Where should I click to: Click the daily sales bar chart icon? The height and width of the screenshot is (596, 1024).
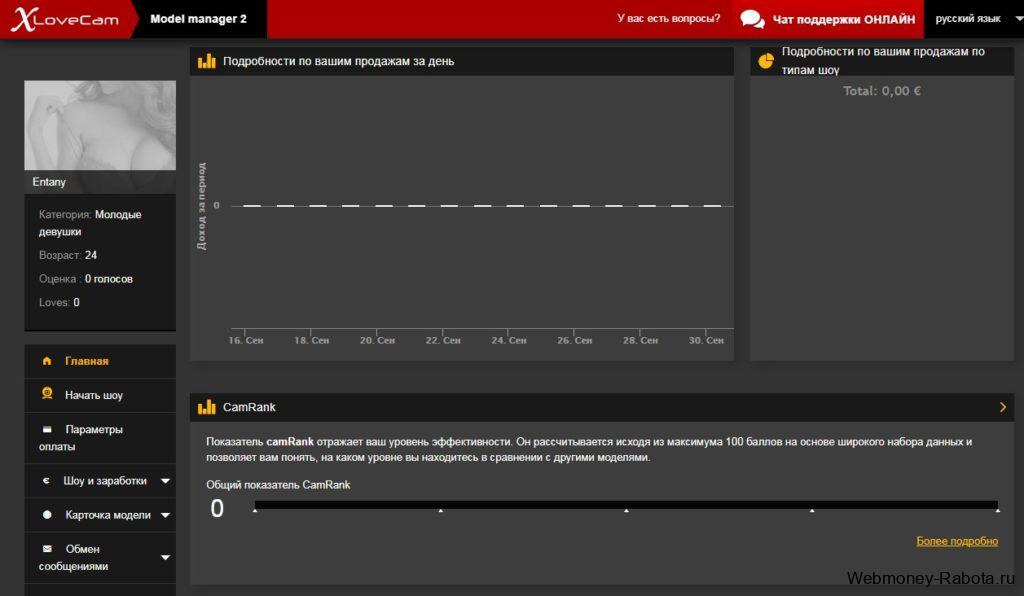(206, 61)
